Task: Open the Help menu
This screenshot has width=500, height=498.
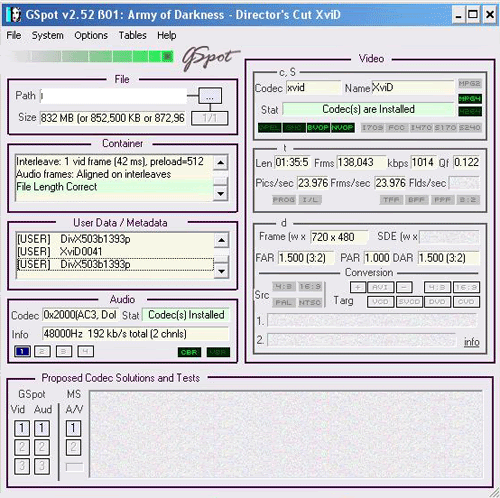Action: 167,35
